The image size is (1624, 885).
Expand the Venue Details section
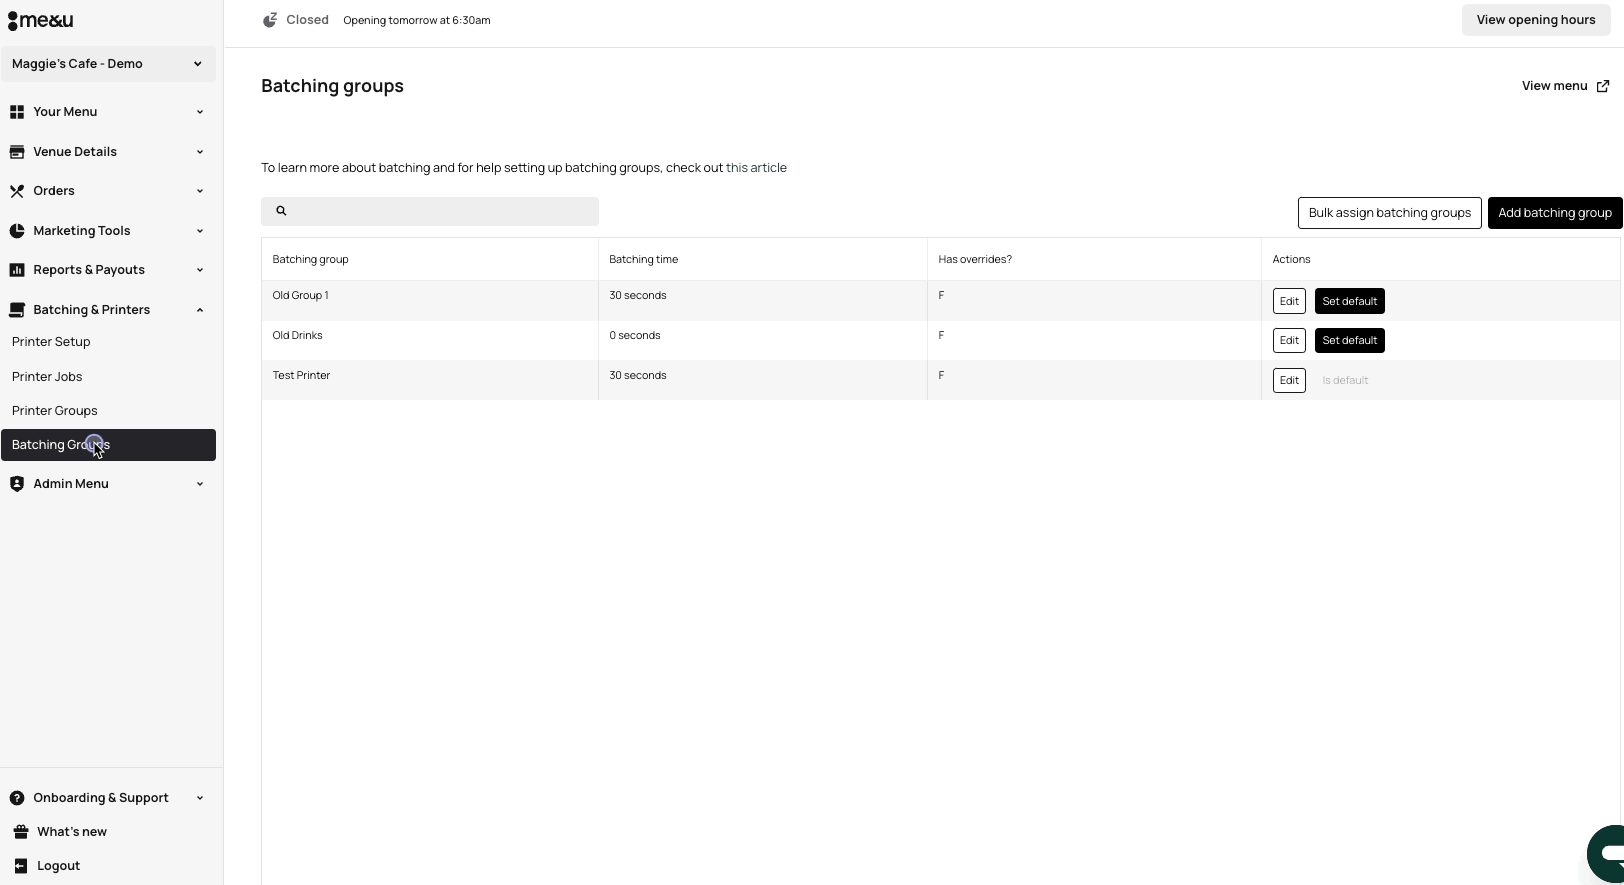point(108,152)
